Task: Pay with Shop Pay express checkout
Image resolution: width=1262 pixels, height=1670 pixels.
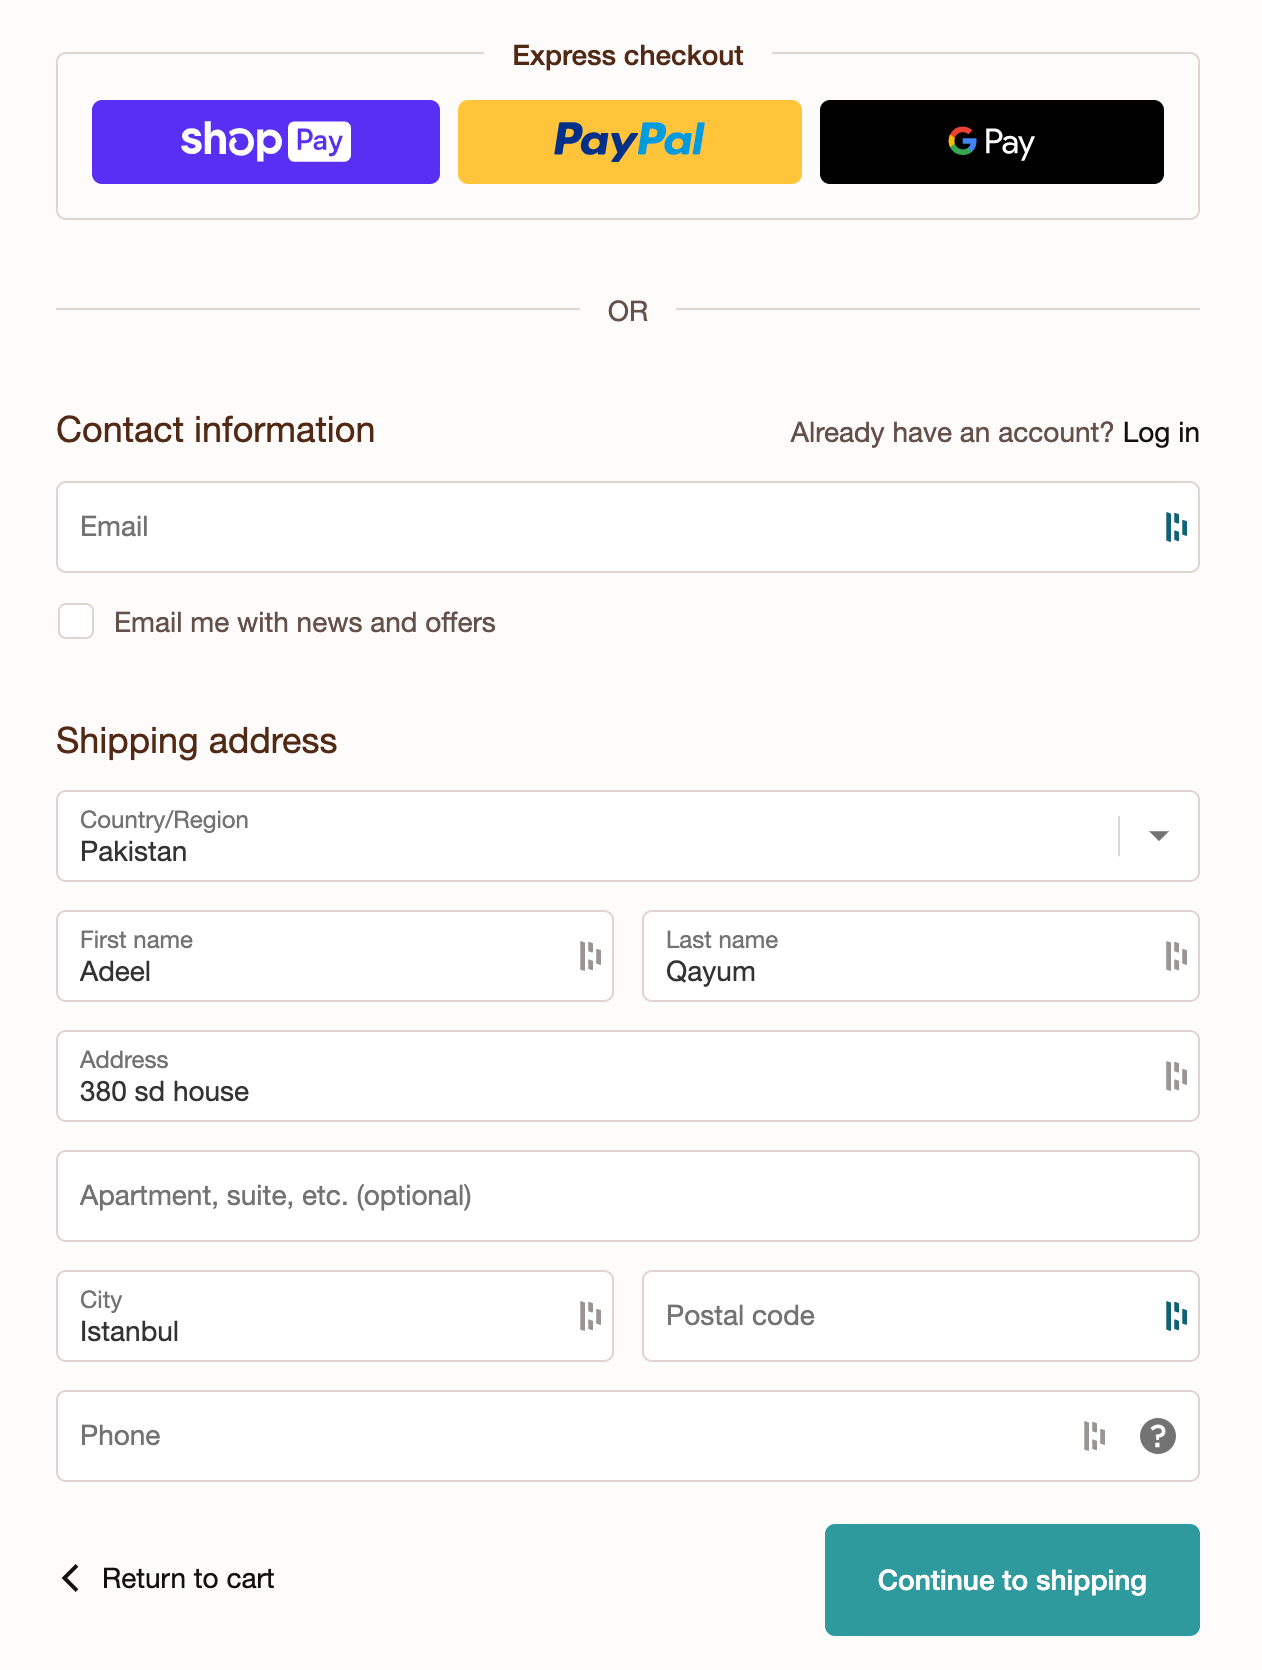Action: pyautogui.click(x=266, y=142)
